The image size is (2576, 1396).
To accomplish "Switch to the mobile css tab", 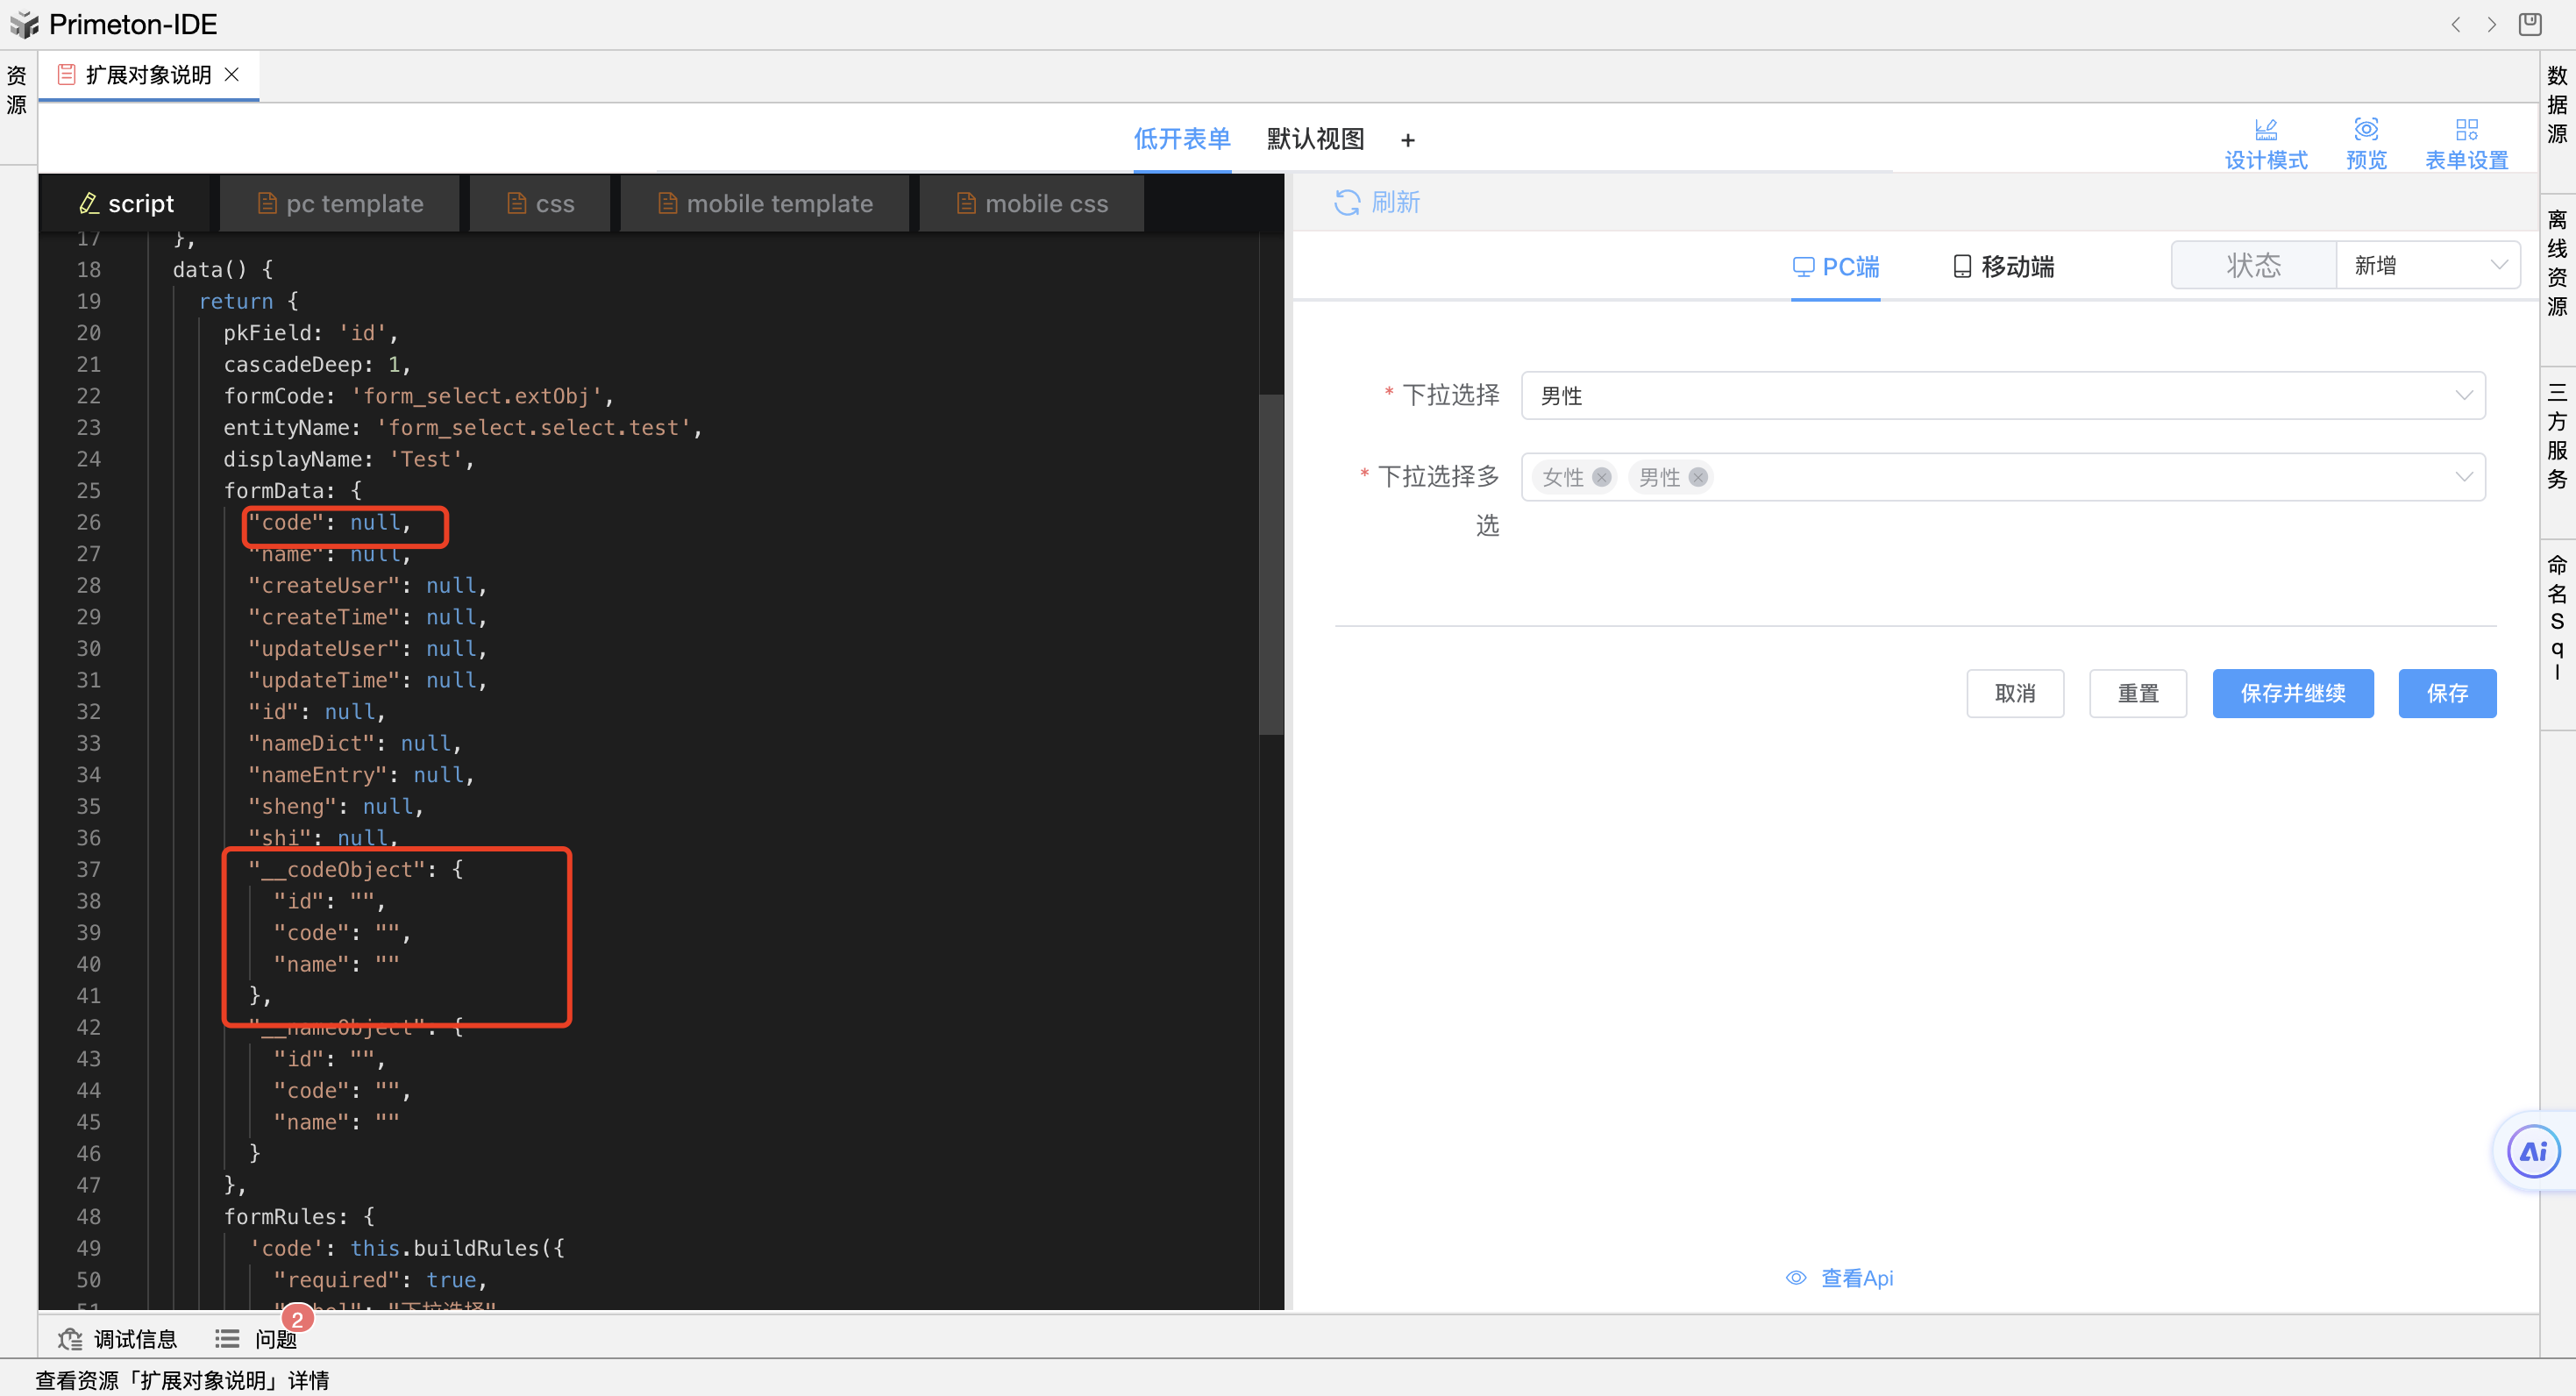I will (x=1032, y=204).
